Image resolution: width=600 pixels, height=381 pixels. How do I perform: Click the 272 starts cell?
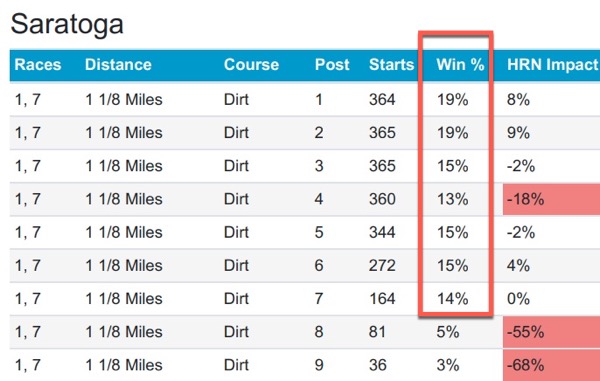[x=382, y=265]
